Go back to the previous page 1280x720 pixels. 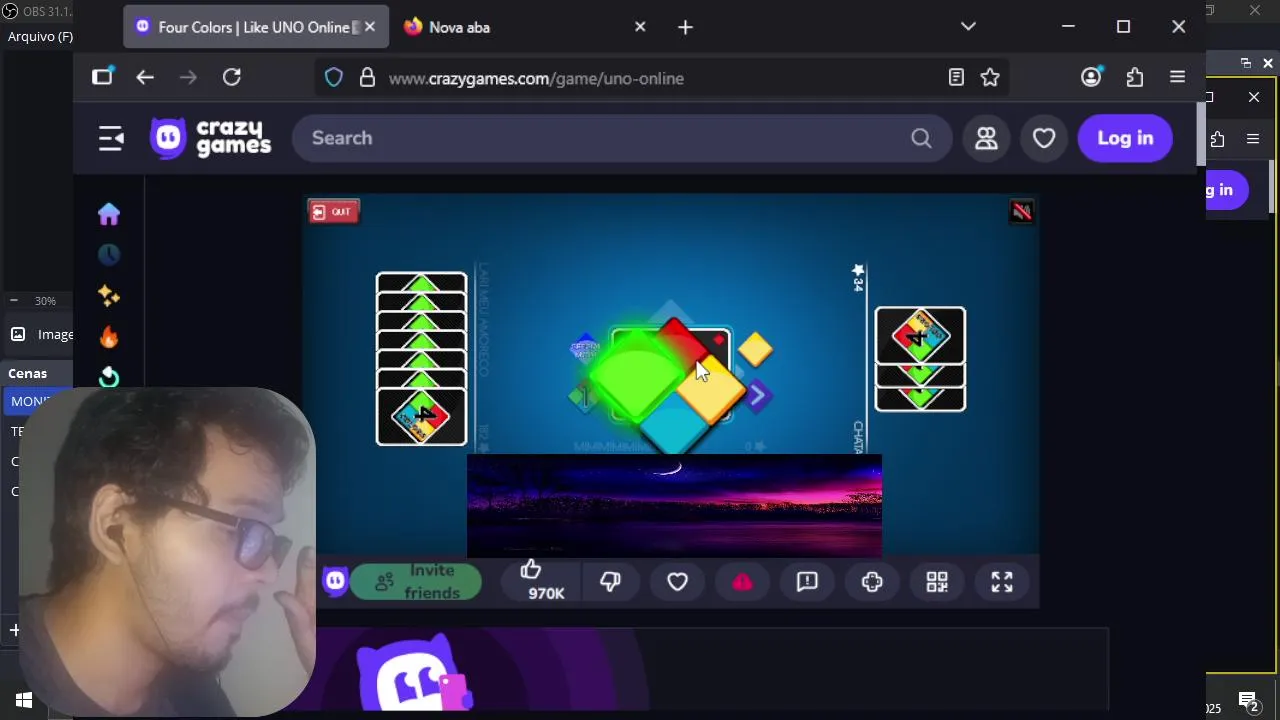tap(145, 77)
